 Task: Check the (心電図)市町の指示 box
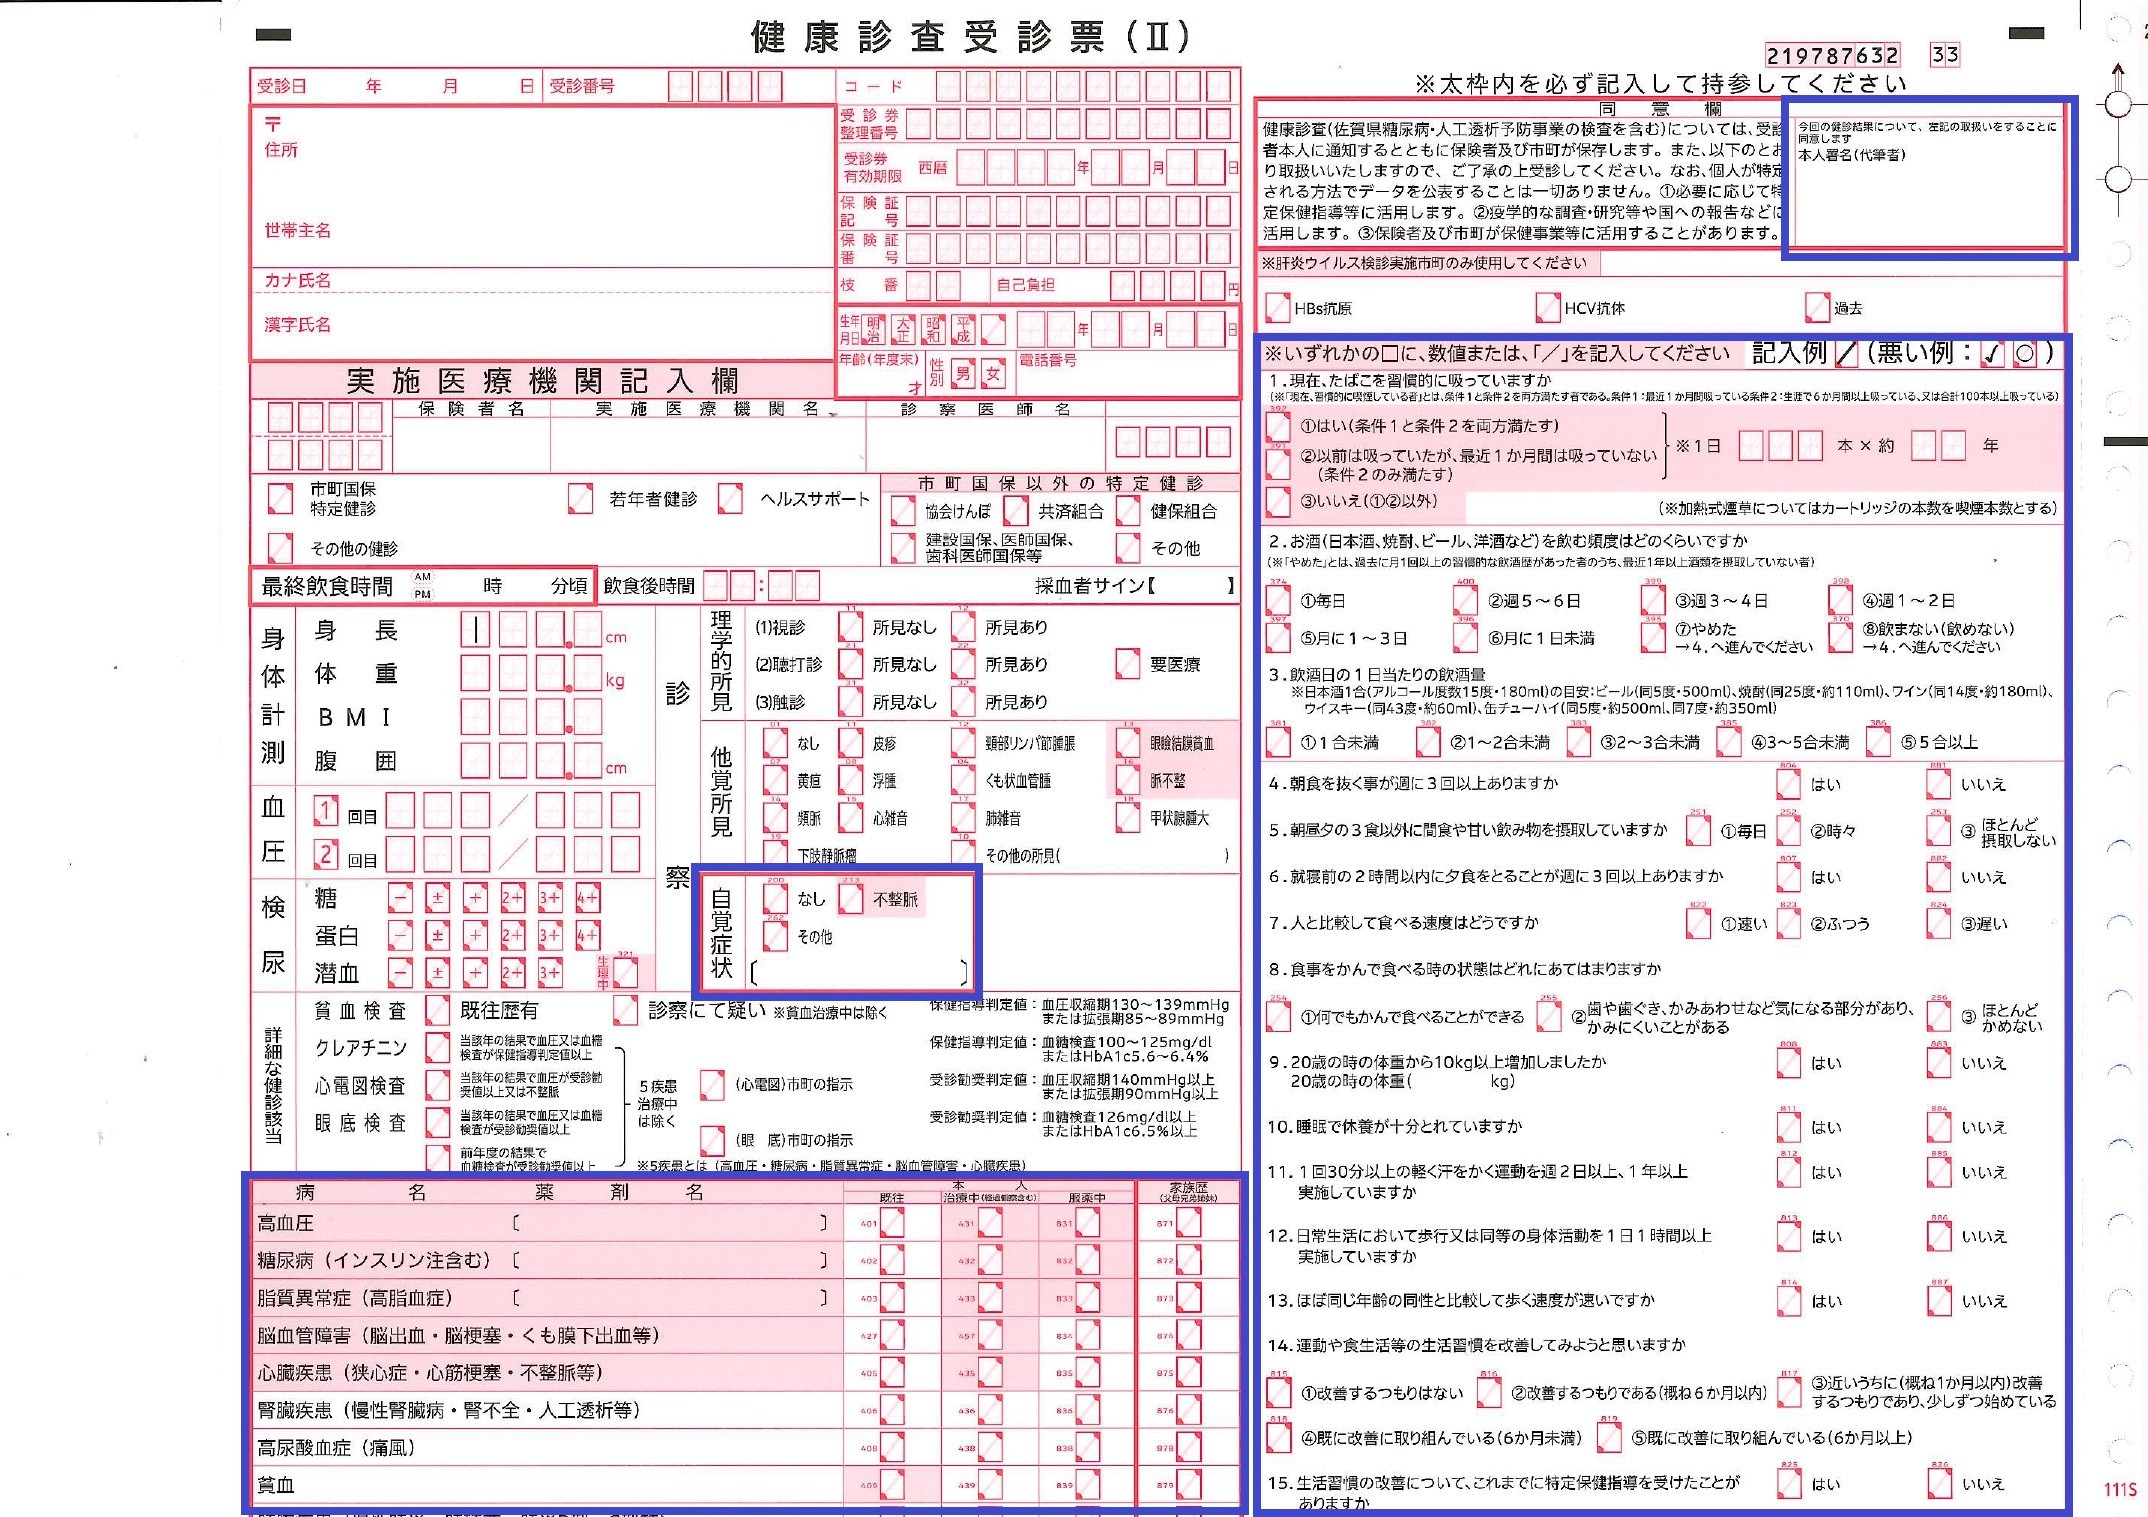pos(712,1084)
